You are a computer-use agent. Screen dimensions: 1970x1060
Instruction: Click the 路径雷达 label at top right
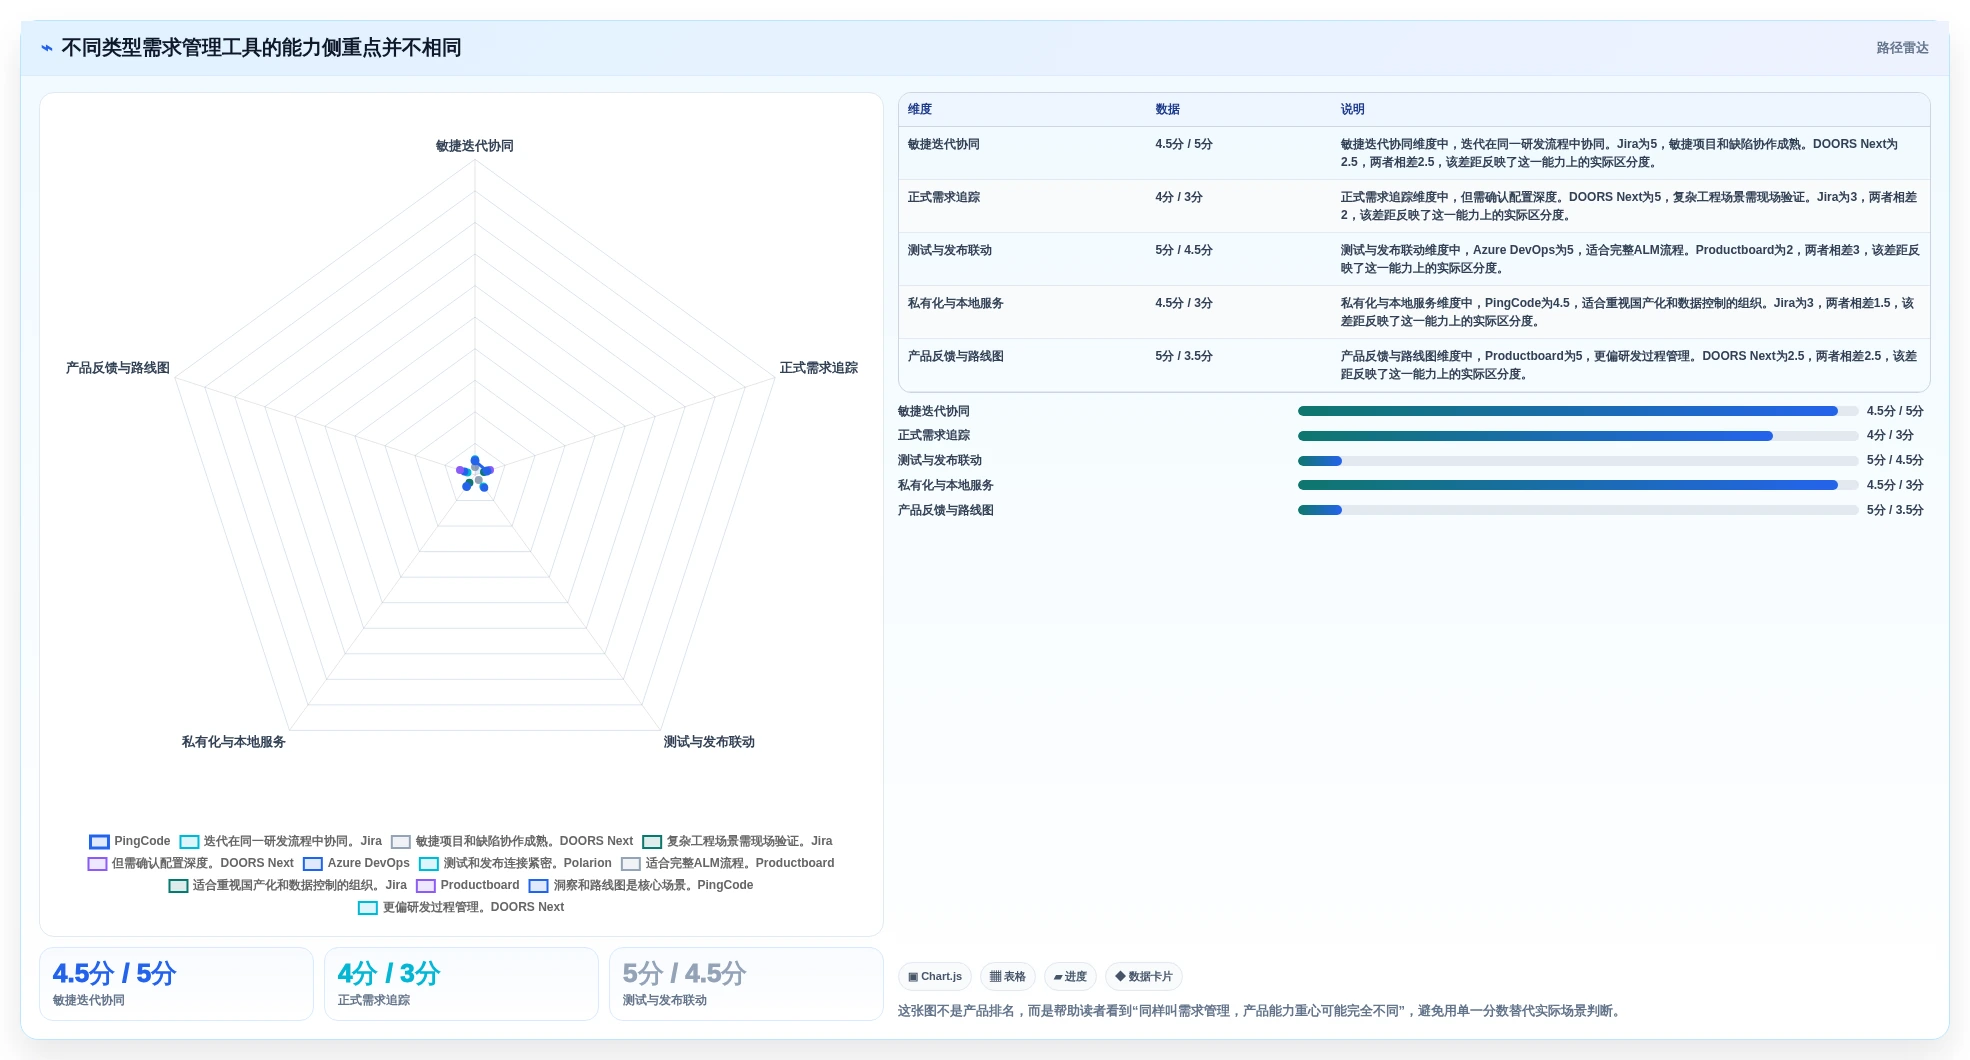coord(1902,48)
